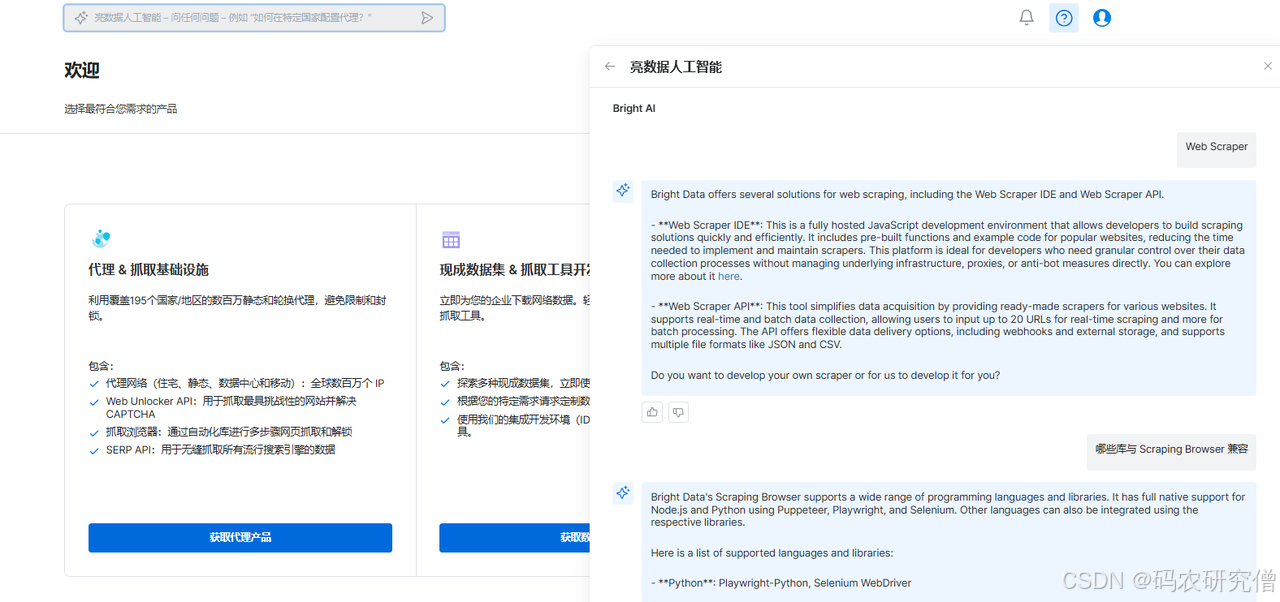Click the 代理 & 抓取基础设施 heading
Image resolution: width=1280 pixels, height=602 pixels.
click(148, 270)
